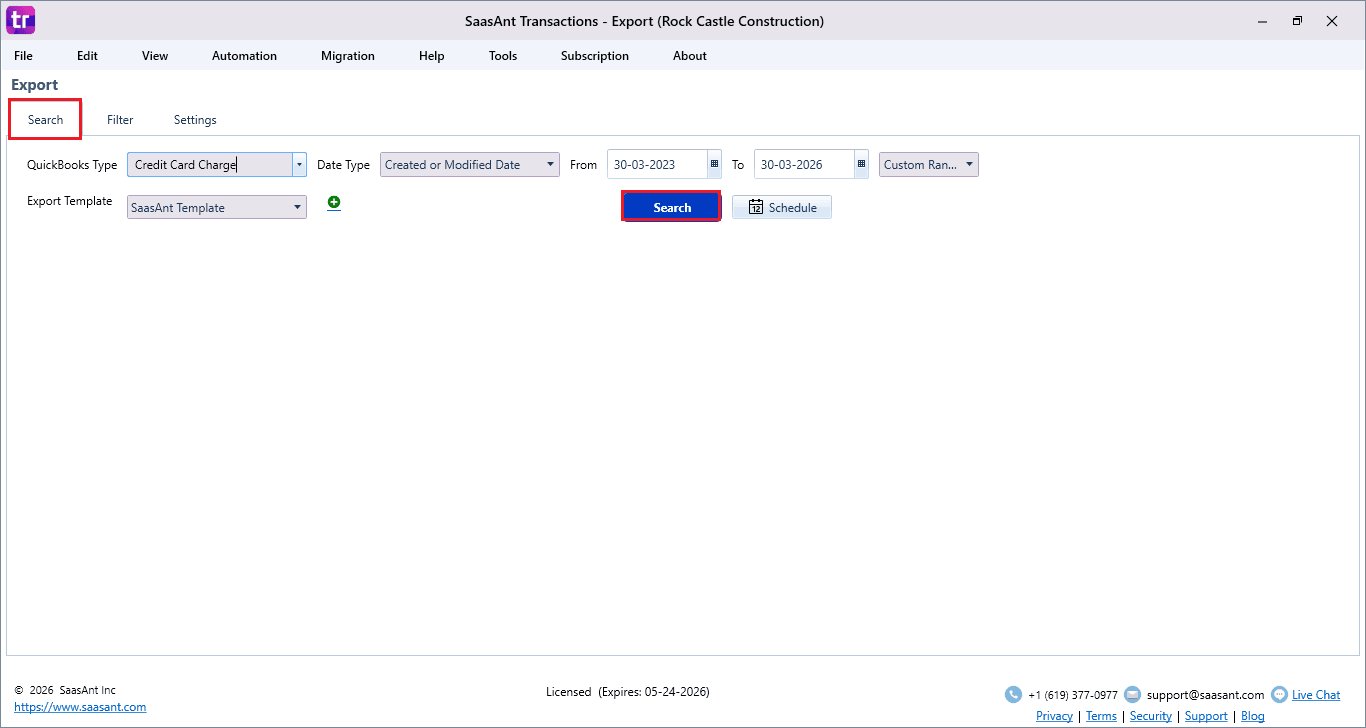Open the saasant.com website link
The height and width of the screenshot is (728, 1366).
coord(80,707)
